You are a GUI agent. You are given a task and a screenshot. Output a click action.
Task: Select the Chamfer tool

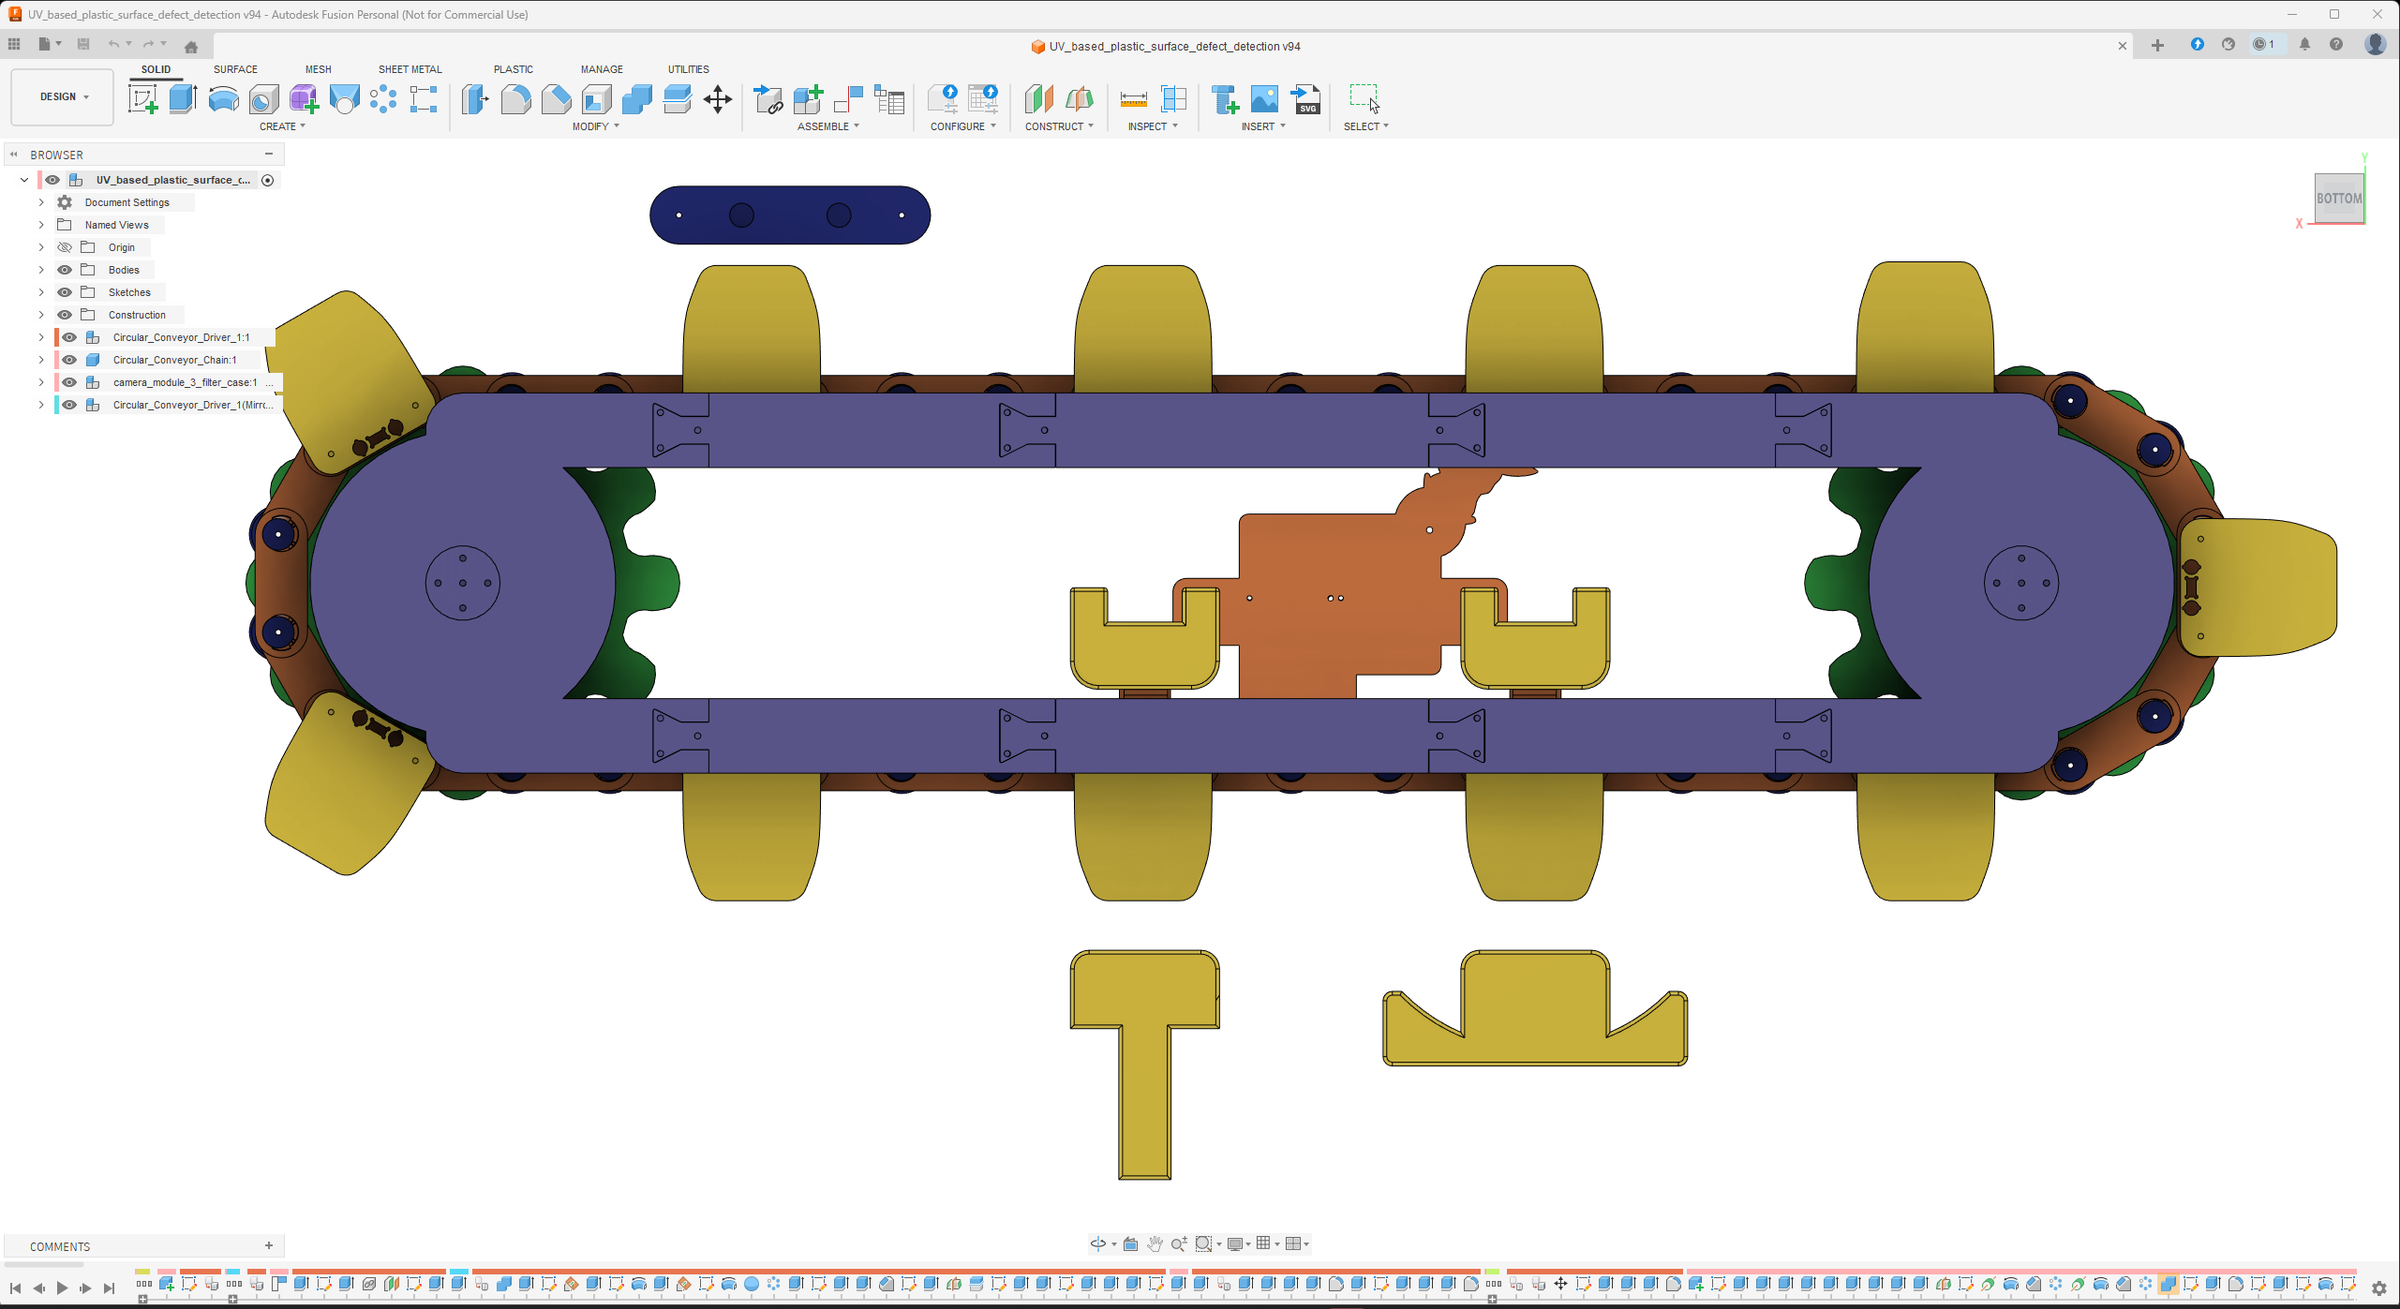click(x=556, y=99)
